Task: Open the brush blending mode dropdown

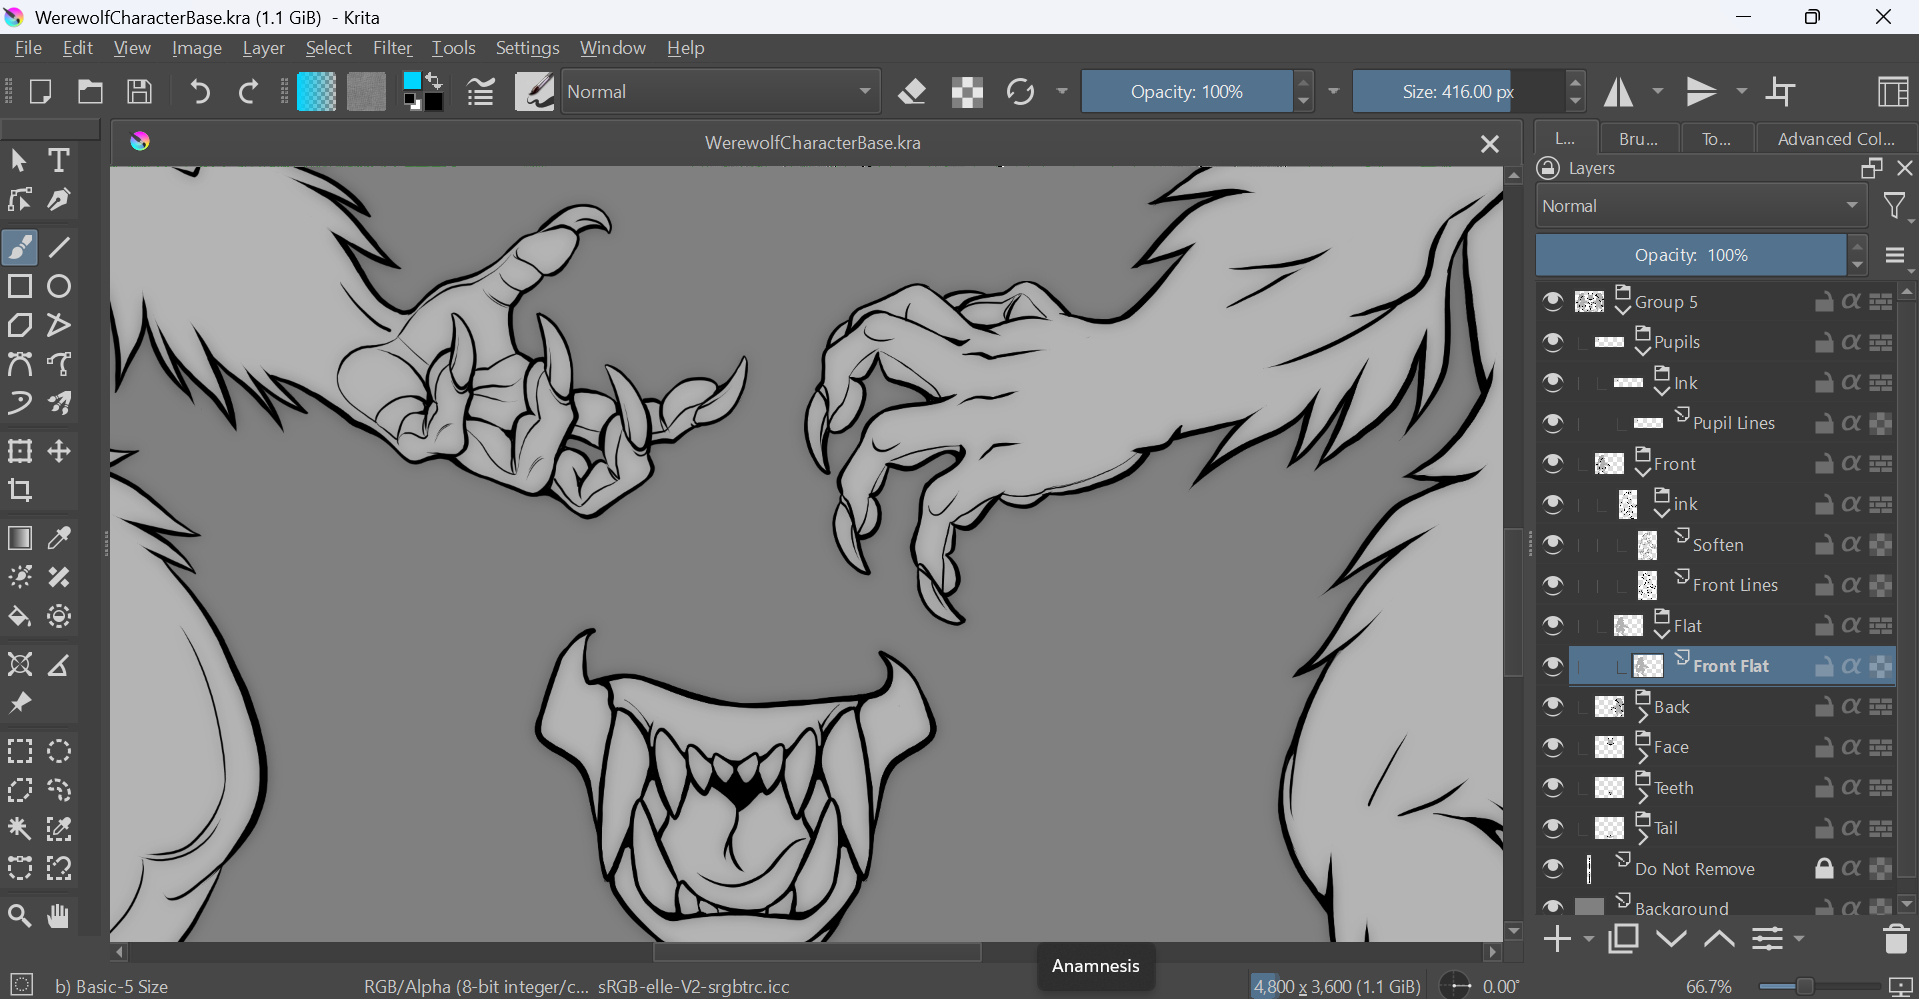Action: (720, 92)
